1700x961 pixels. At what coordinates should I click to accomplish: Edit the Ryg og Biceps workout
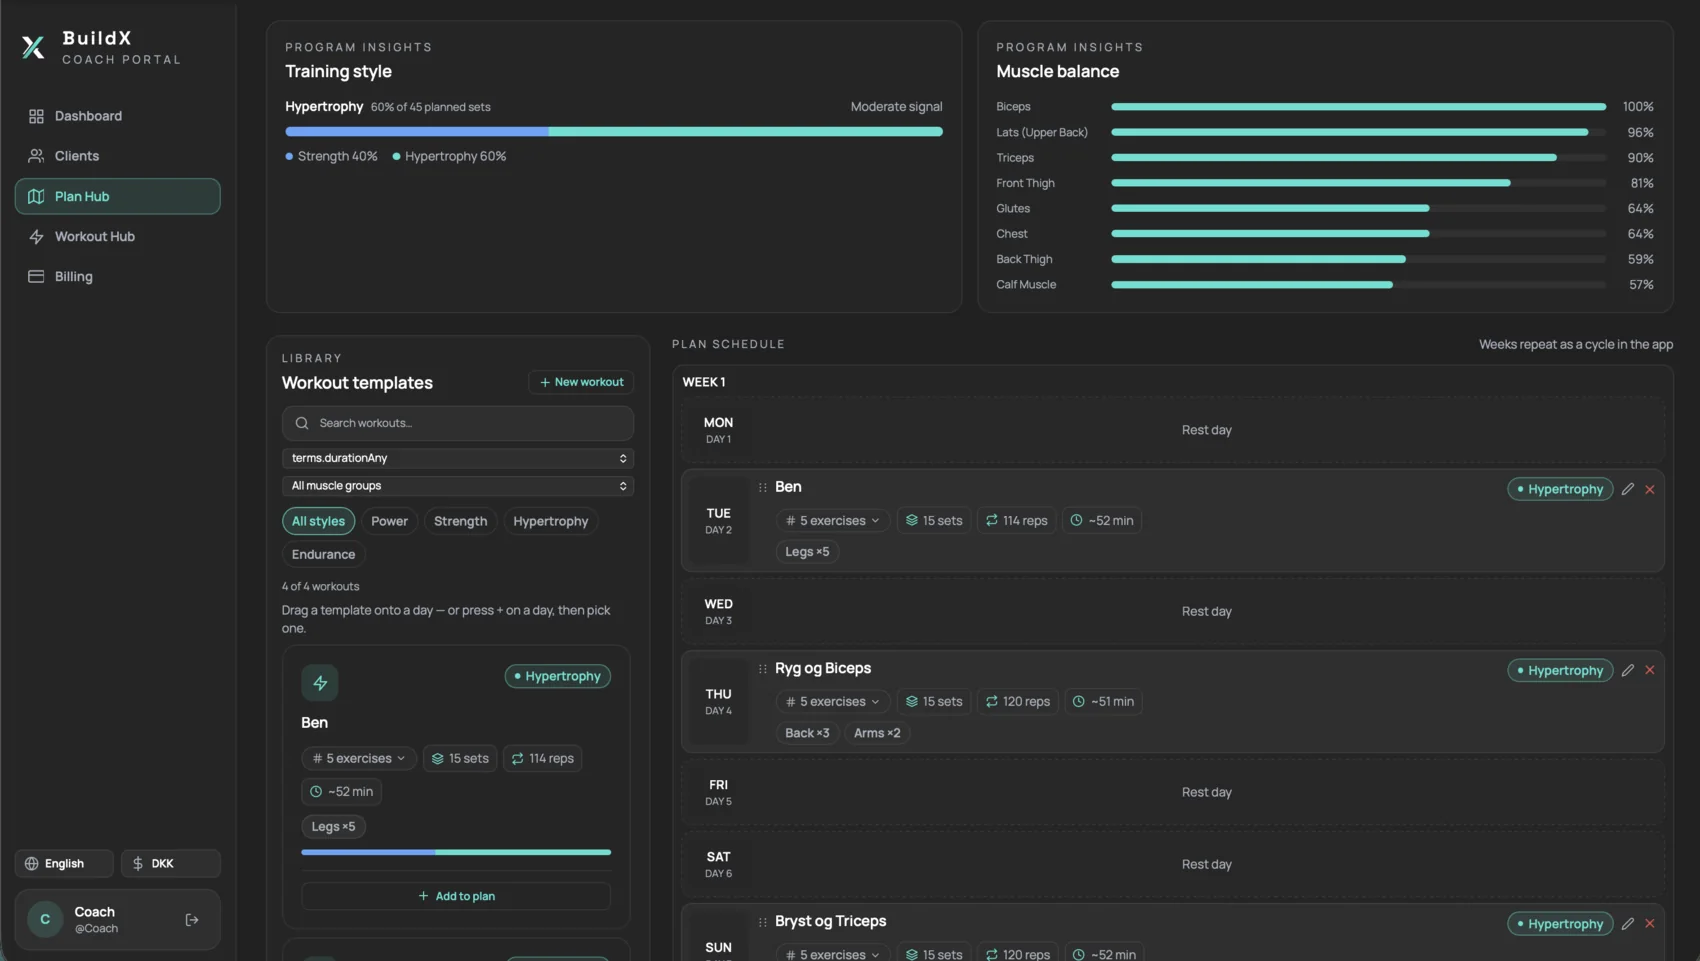1627,670
